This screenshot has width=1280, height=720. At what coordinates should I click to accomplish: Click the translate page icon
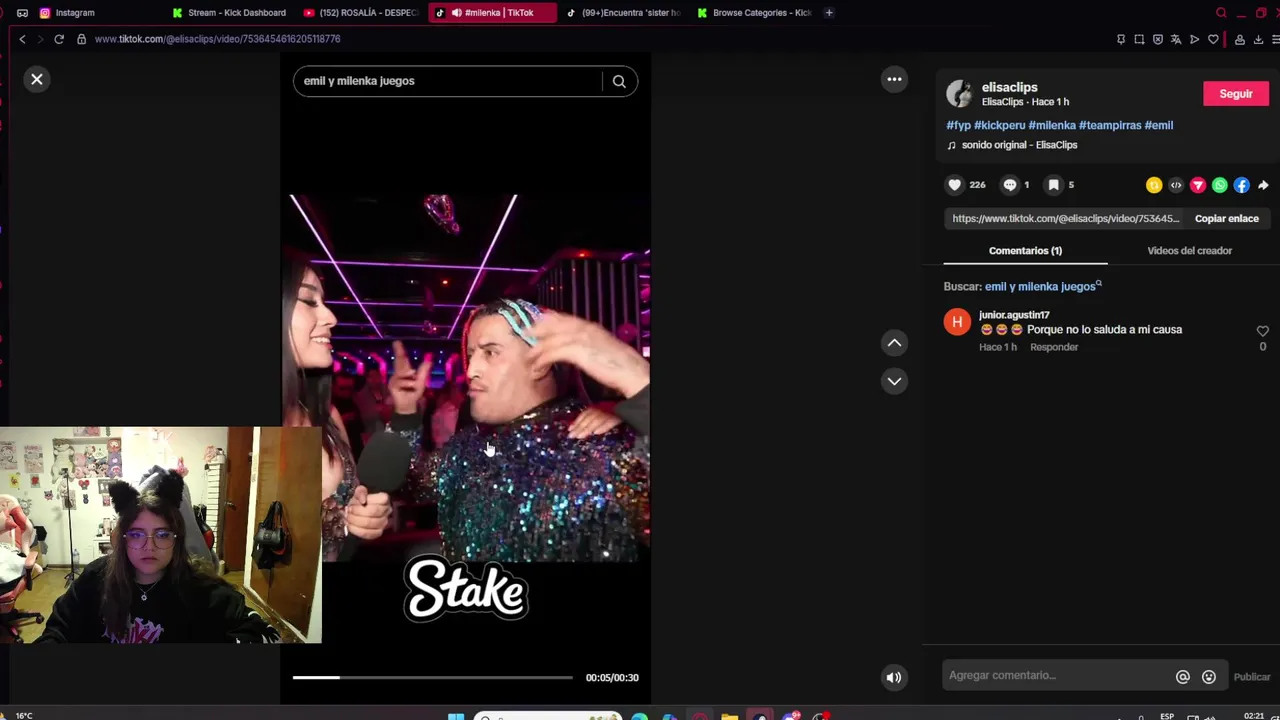pyautogui.click(x=1176, y=39)
